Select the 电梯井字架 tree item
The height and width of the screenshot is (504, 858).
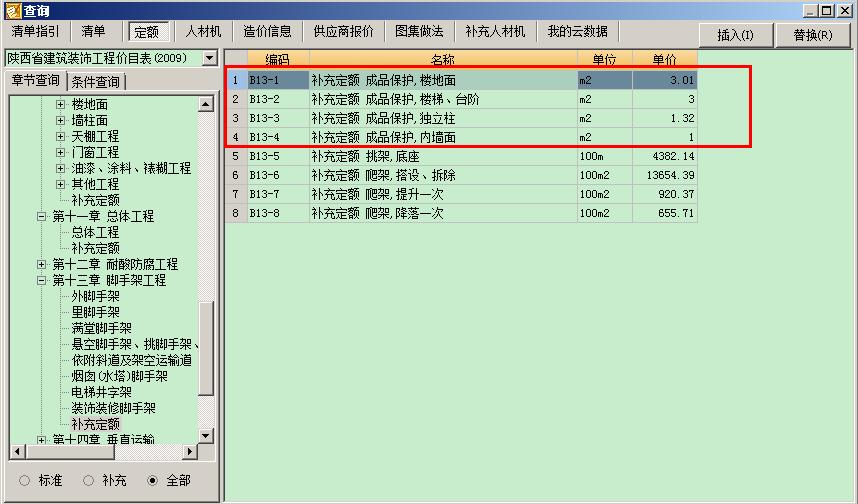coord(102,392)
